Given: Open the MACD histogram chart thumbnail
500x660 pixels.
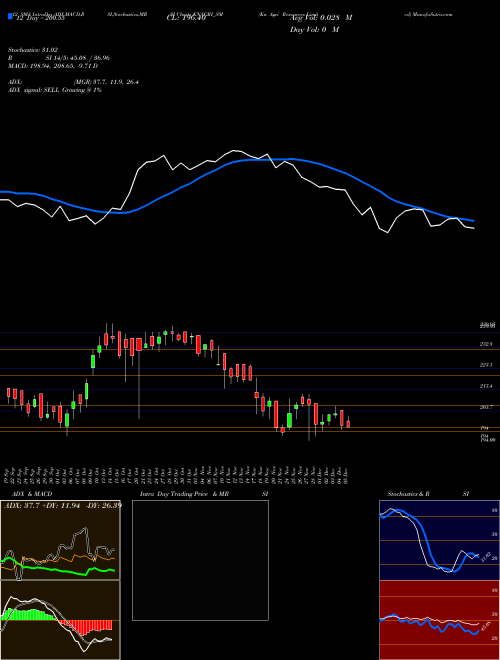Looking at the screenshot, I should click(x=60, y=620).
